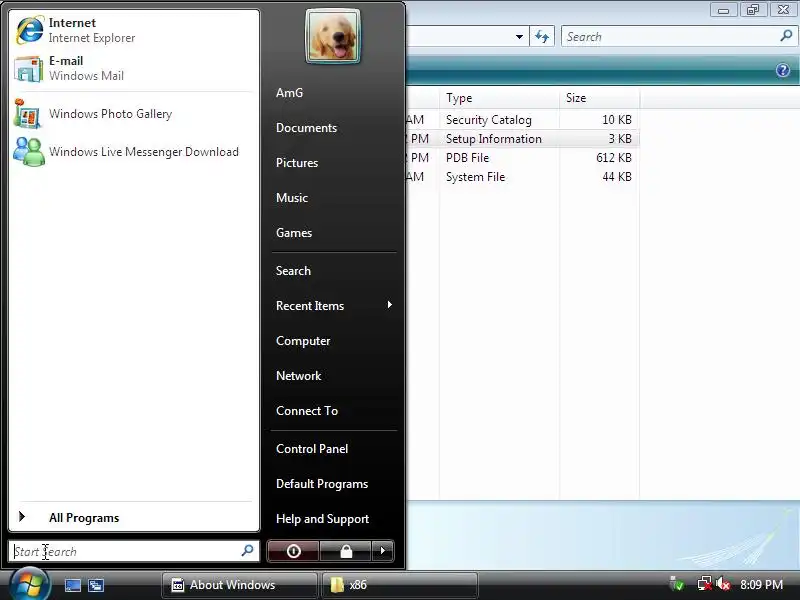Click the 3 KB size cell

pos(620,139)
